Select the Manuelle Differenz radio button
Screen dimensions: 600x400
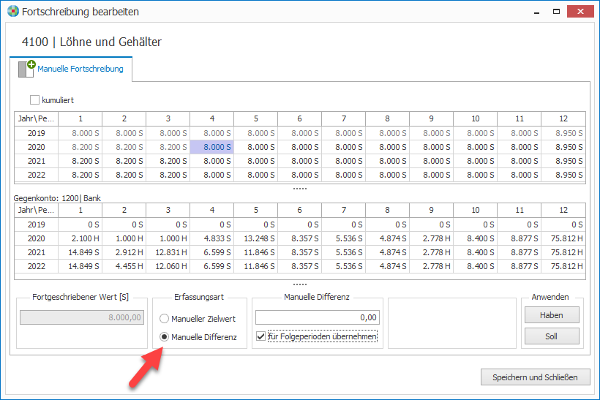click(164, 337)
